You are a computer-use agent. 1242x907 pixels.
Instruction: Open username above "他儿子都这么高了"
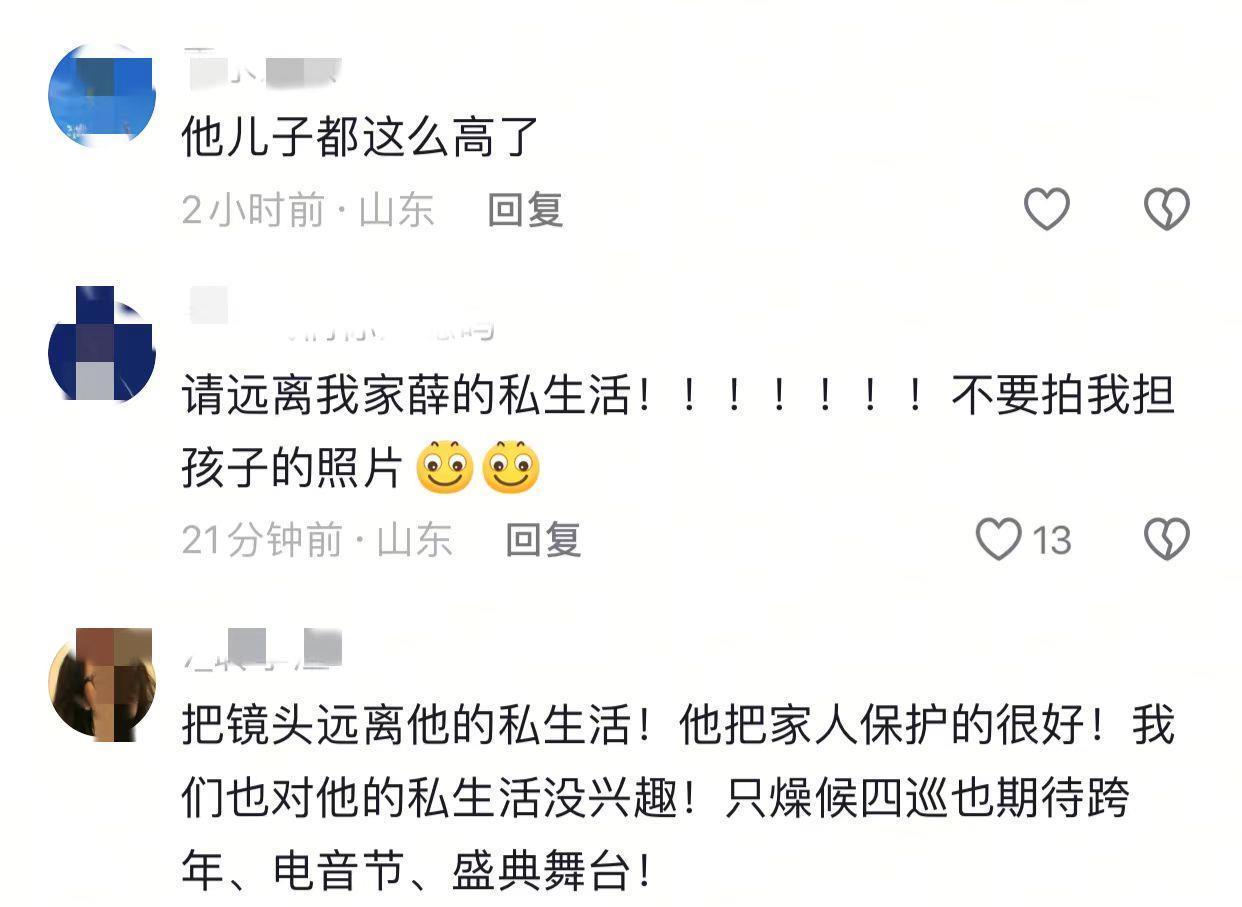264,70
